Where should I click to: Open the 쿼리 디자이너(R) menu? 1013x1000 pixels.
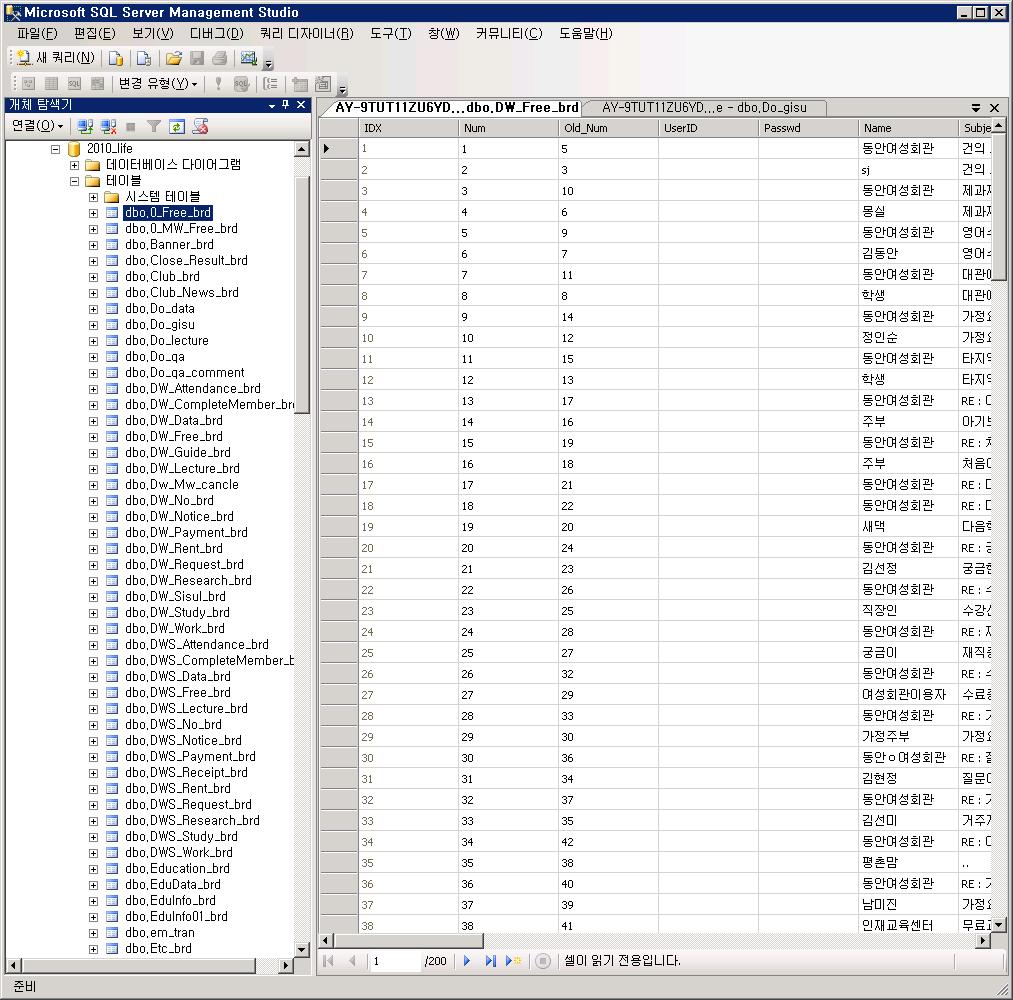tap(307, 34)
